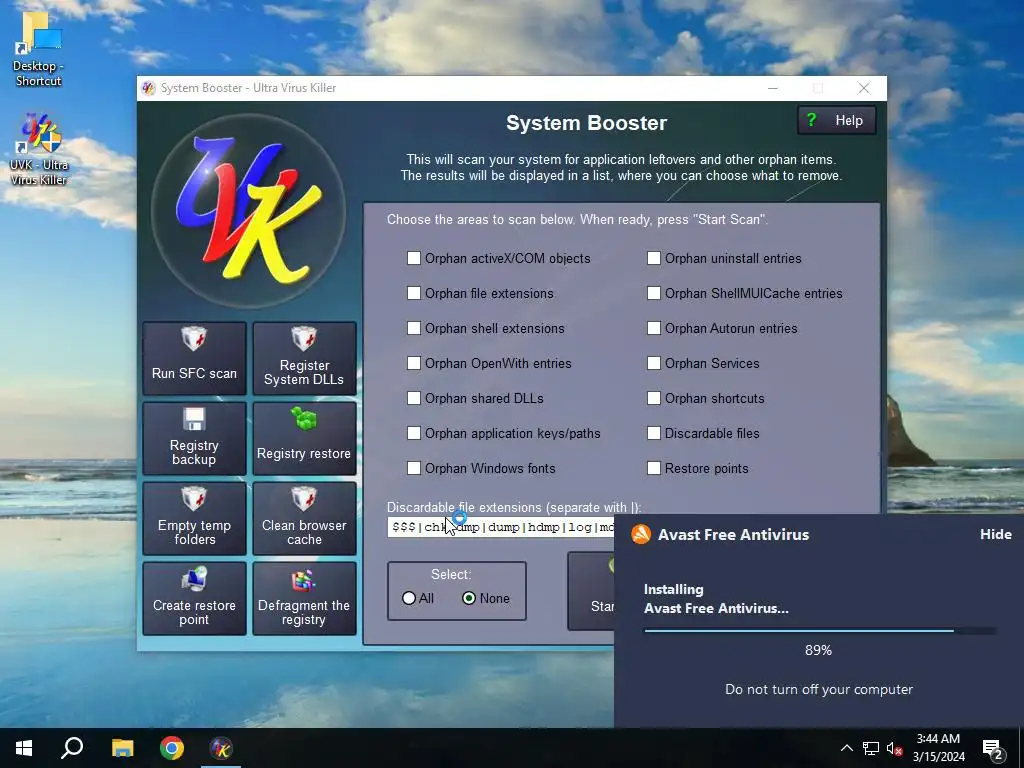The width and height of the screenshot is (1024, 768).
Task: Click the Avast logo in popup
Action: coord(641,534)
